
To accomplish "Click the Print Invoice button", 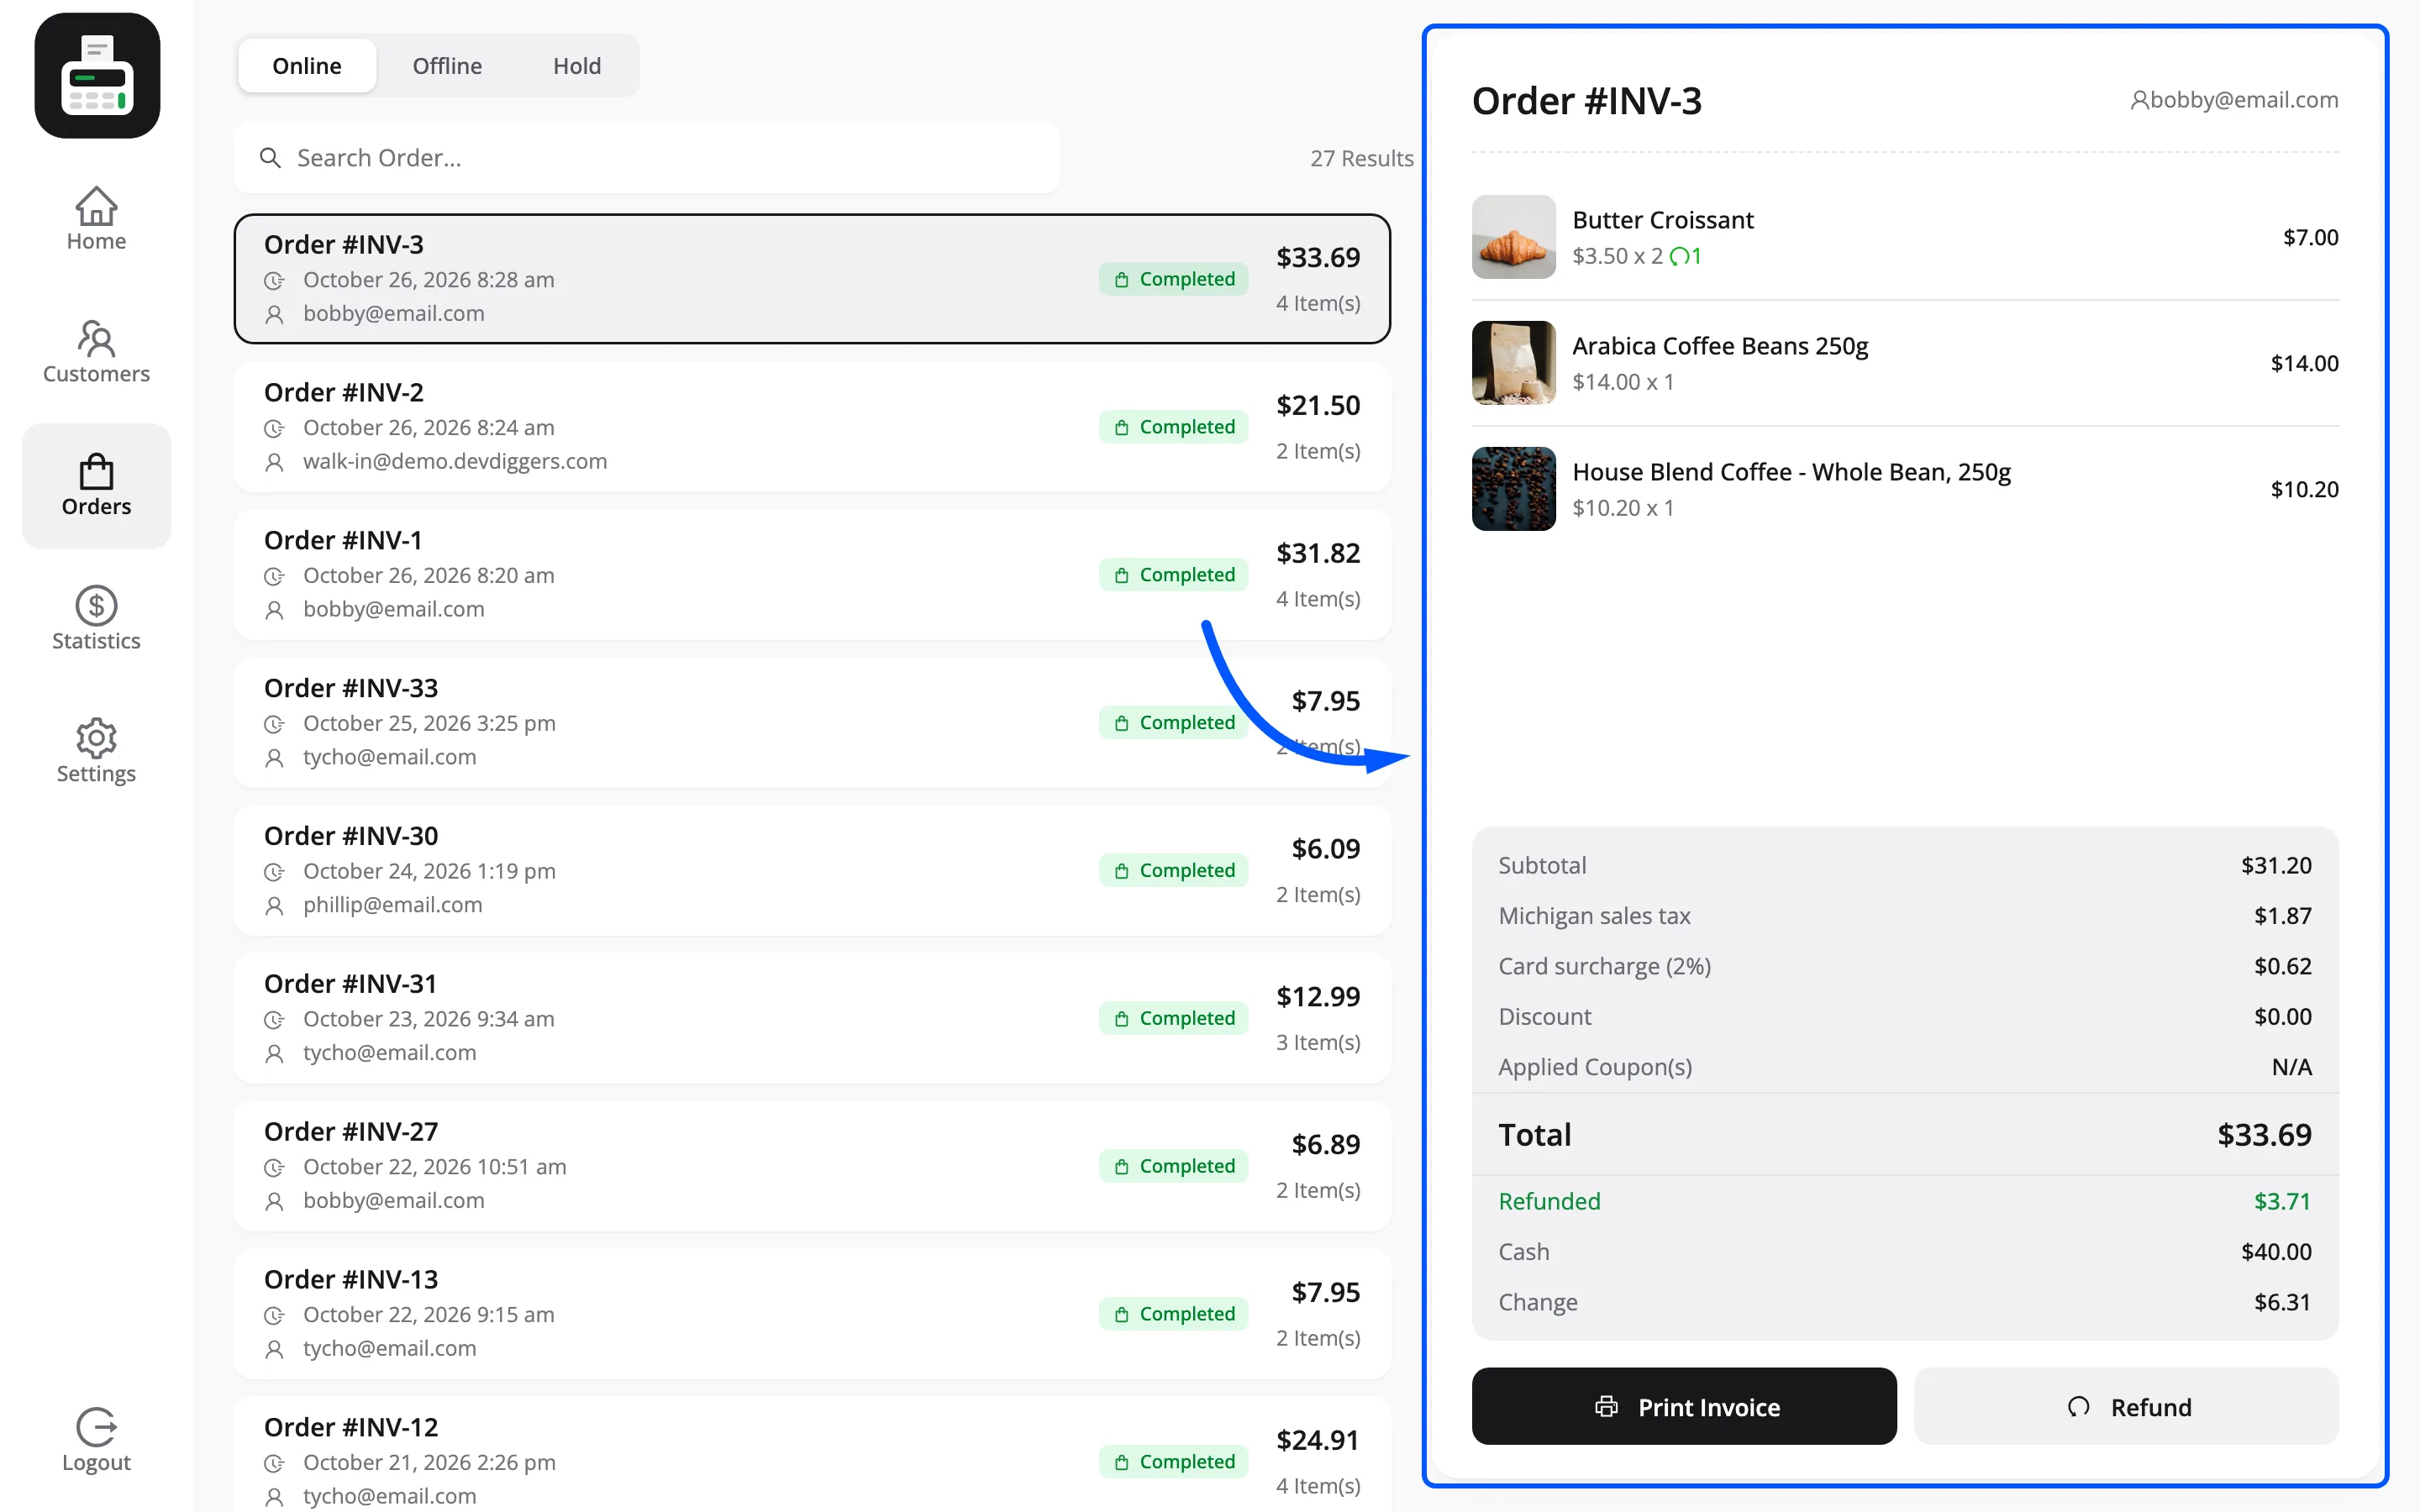I will 1684,1406.
